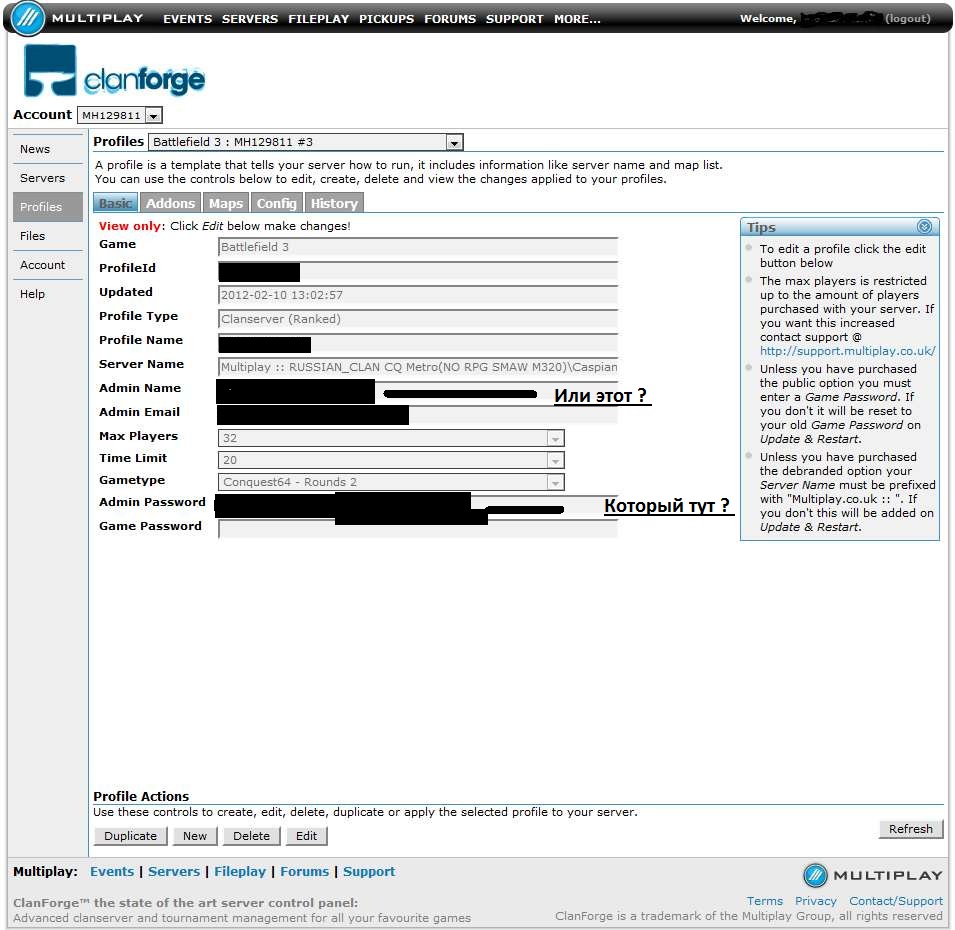Open the SUPPORT menu in the top bar
This screenshot has height=930, width=955.
(515, 19)
